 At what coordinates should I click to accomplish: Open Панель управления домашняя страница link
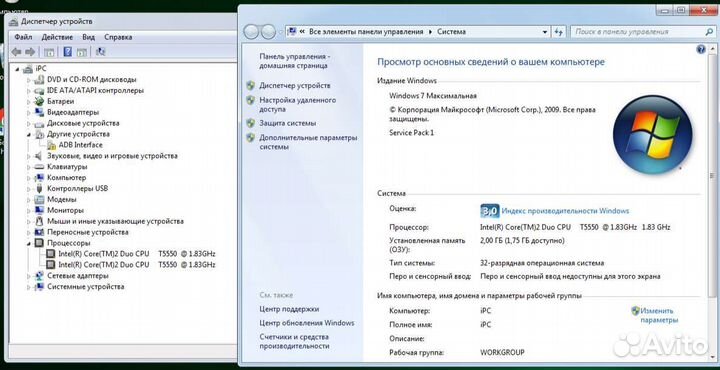(294, 61)
